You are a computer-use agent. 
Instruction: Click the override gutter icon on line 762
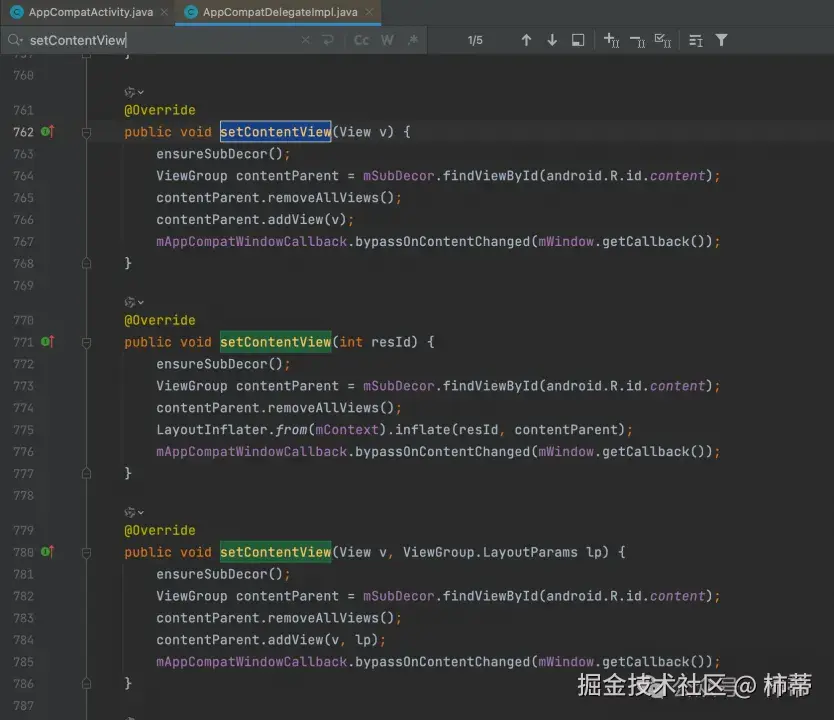pyautogui.click(x=47, y=131)
